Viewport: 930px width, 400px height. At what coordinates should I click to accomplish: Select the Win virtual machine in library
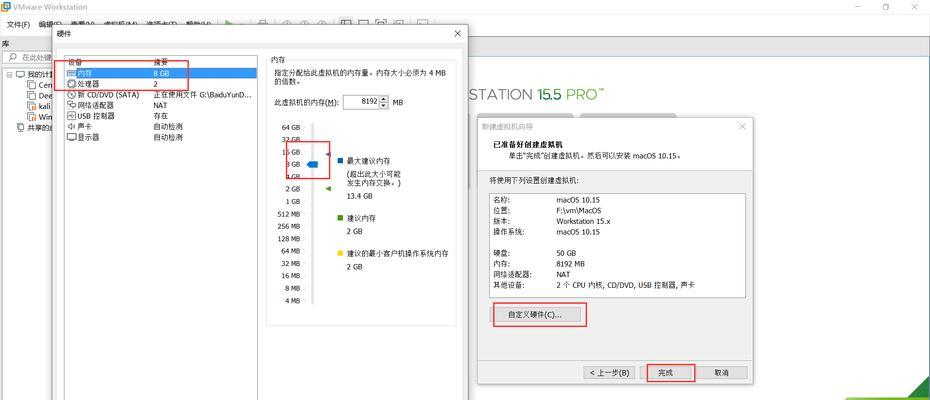coord(40,117)
